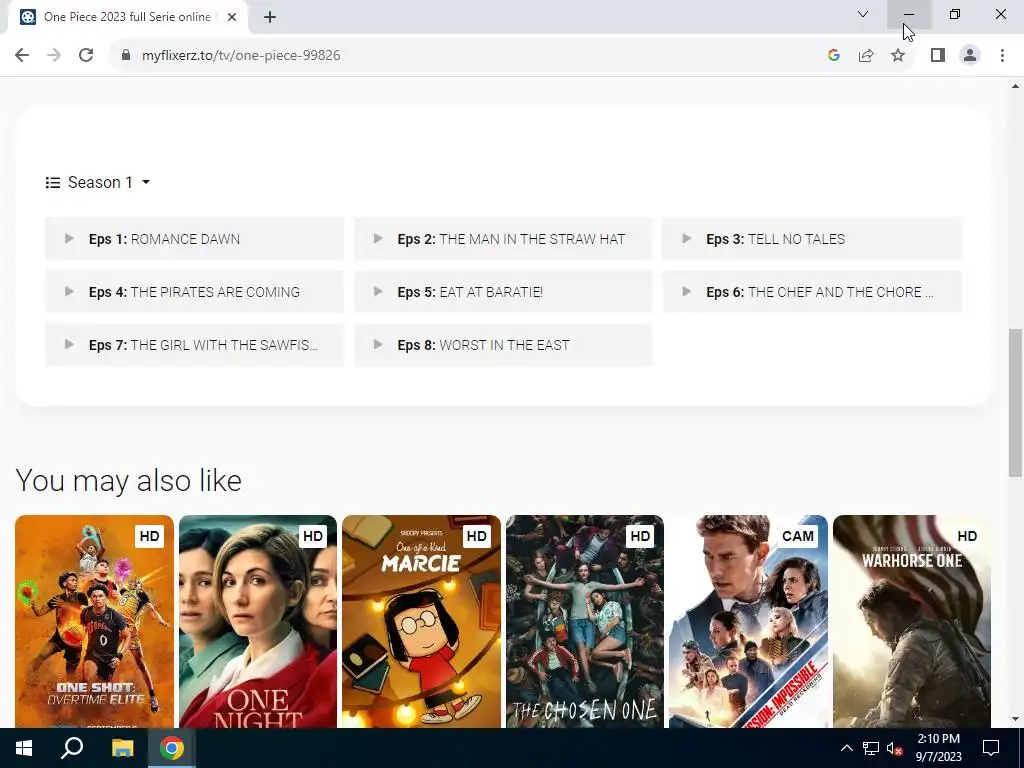Select the One Piece 2023 tab

tap(127, 17)
